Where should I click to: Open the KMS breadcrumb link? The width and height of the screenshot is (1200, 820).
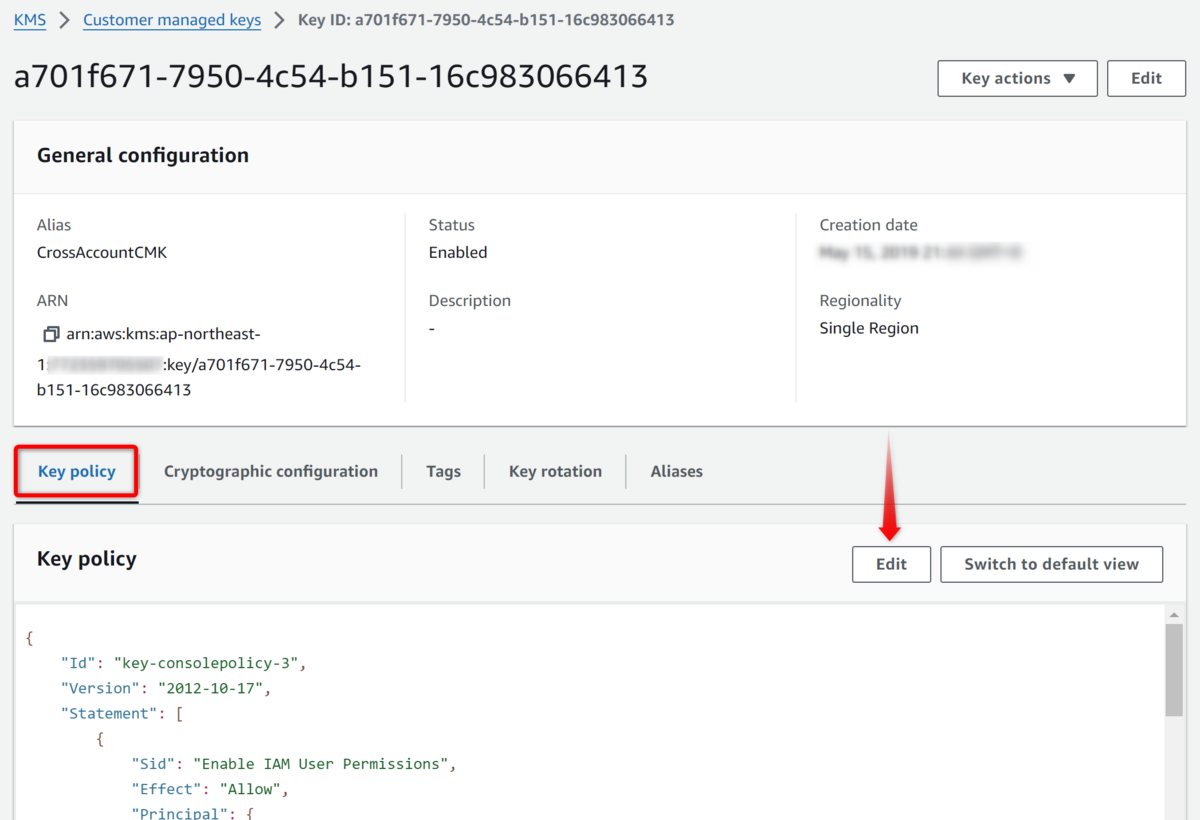click(x=30, y=20)
